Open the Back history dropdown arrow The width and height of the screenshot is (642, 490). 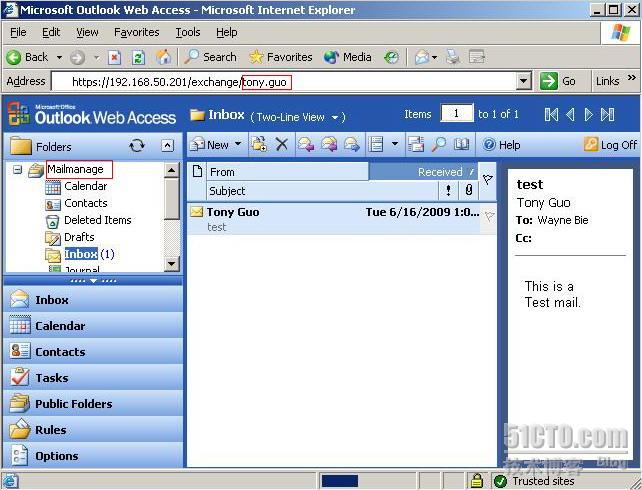pos(59,57)
